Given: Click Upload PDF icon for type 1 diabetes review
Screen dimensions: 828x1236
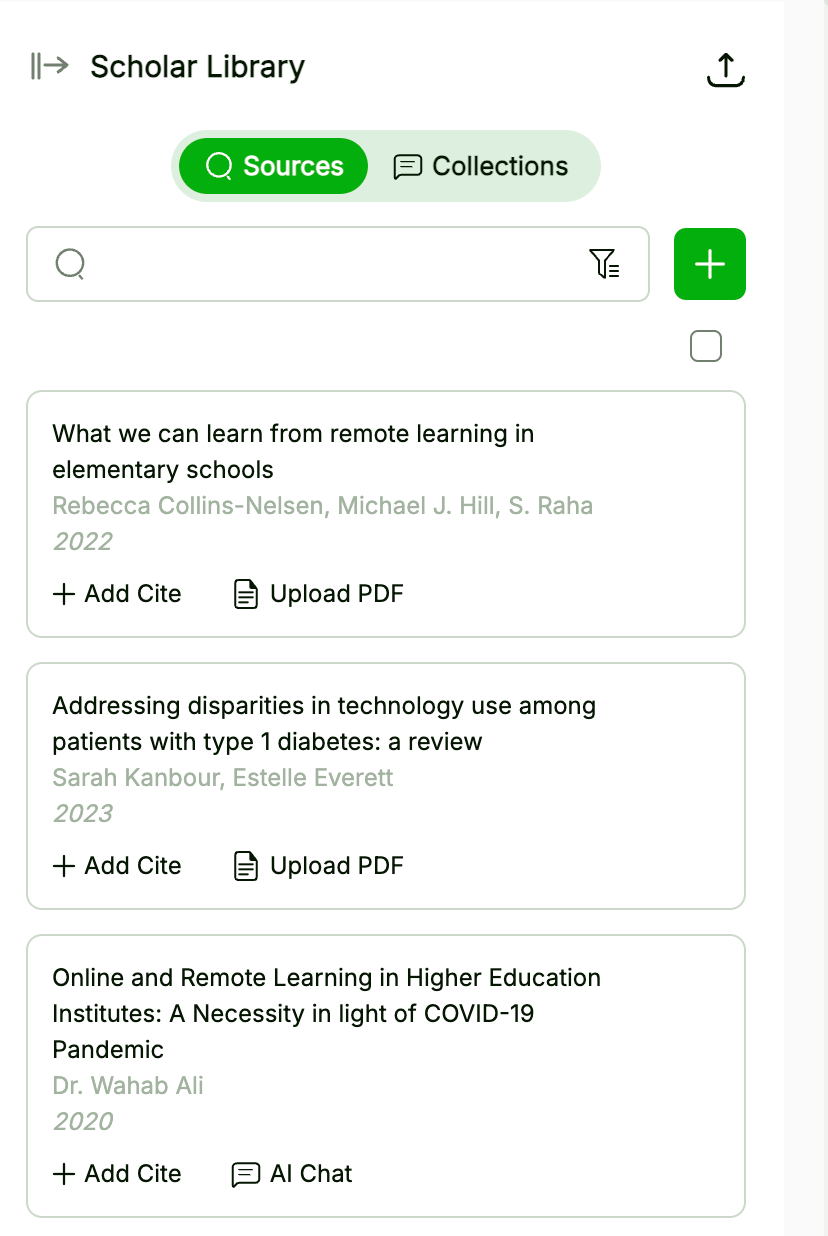Looking at the screenshot, I should click(246, 866).
